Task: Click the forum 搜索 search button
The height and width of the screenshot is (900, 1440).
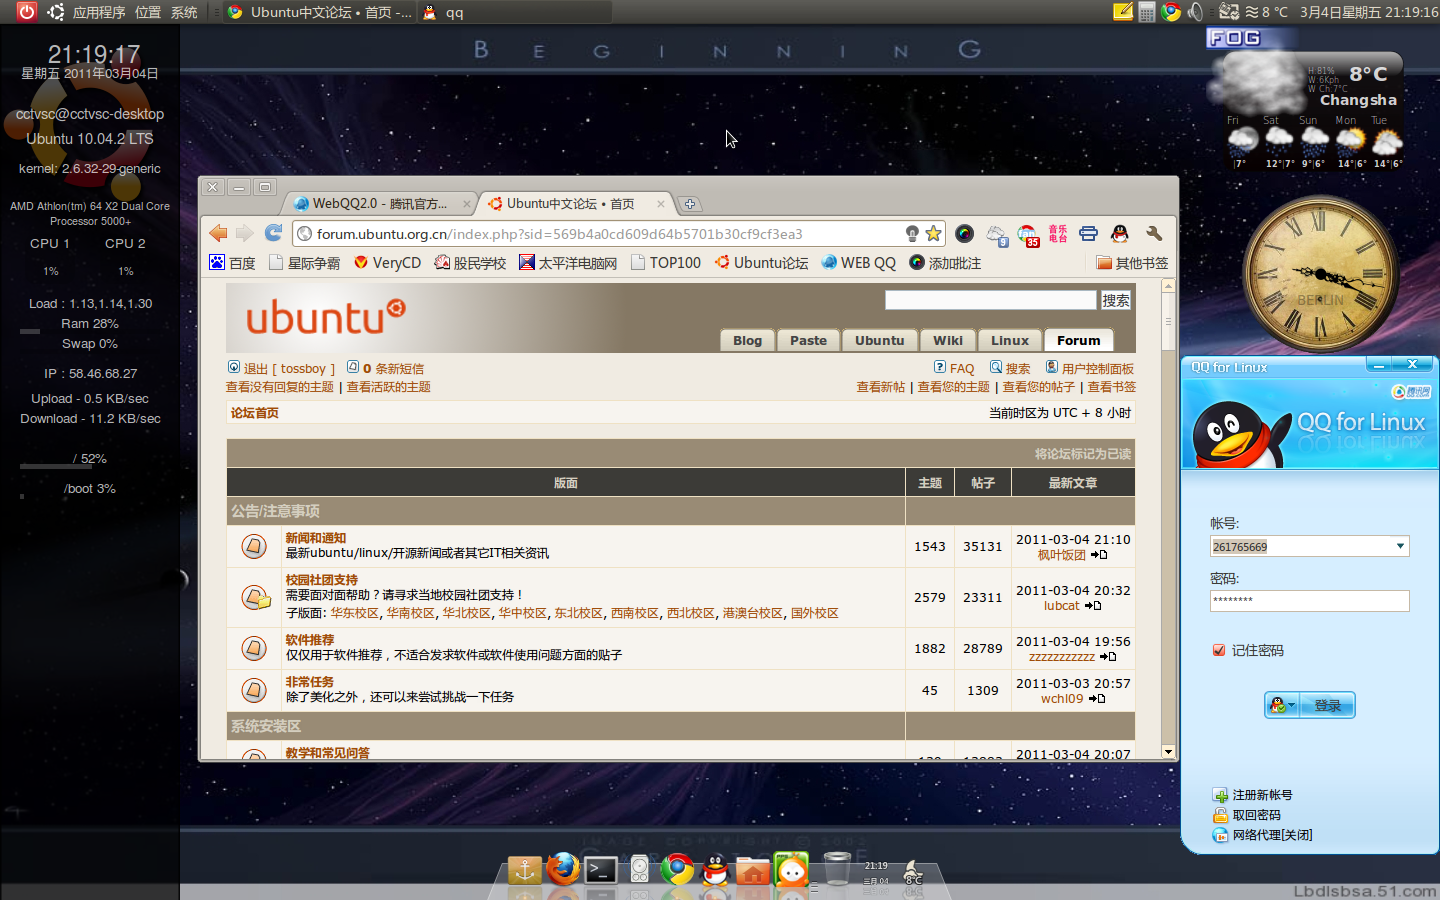Action: tap(1116, 300)
